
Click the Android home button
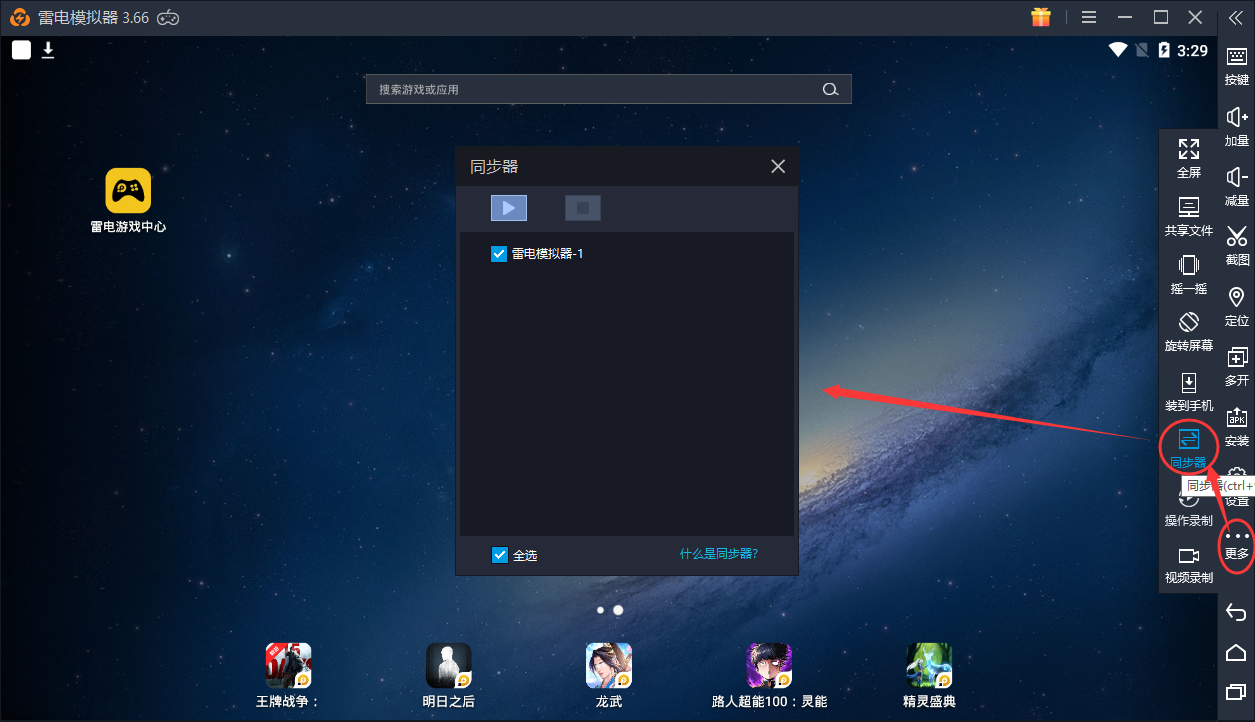(x=1236, y=652)
